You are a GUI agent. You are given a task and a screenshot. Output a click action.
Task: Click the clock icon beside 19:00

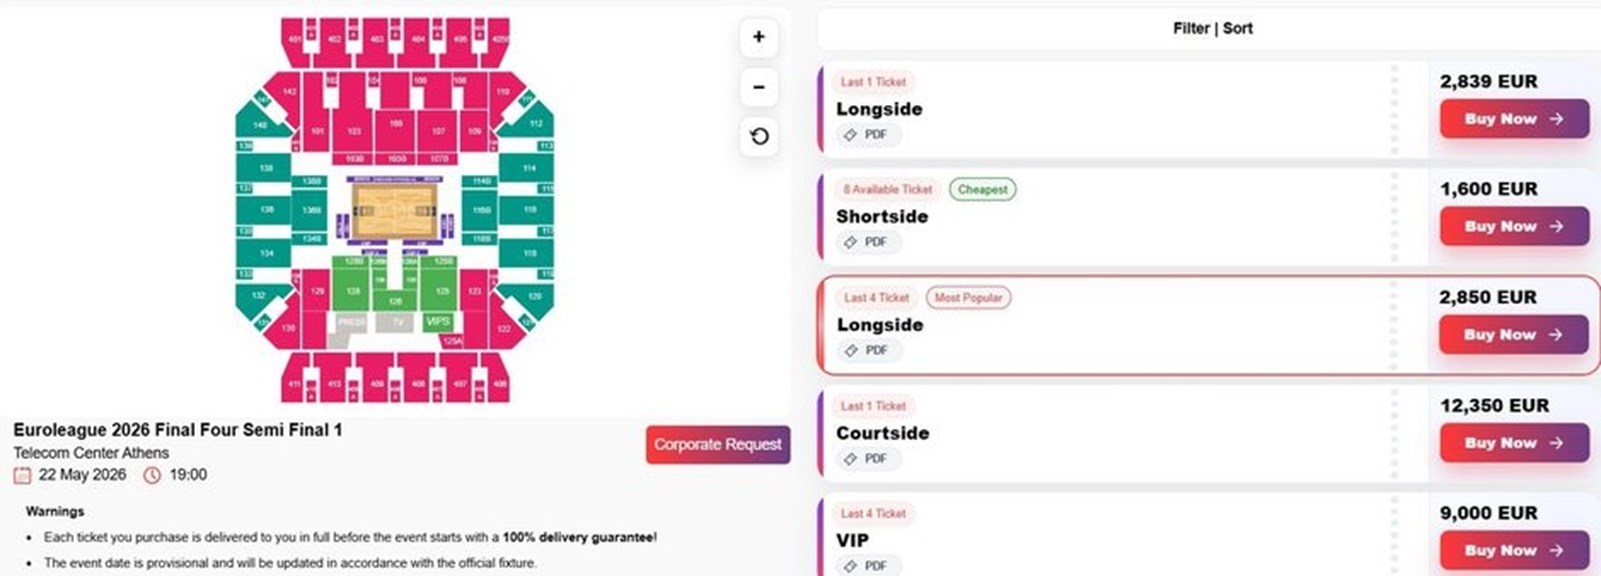pyautogui.click(x=152, y=475)
